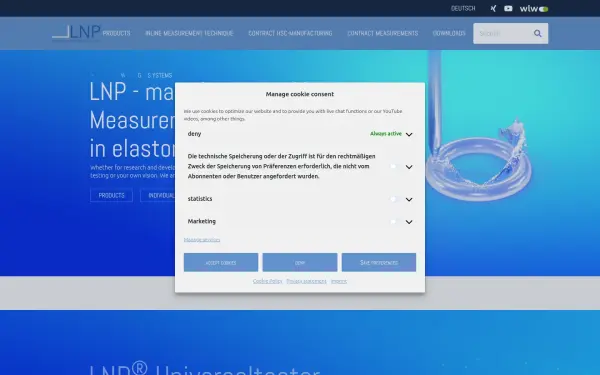Image resolution: width=600 pixels, height=375 pixels.
Task: Click the Save Preferences button
Action: pyautogui.click(x=379, y=262)
